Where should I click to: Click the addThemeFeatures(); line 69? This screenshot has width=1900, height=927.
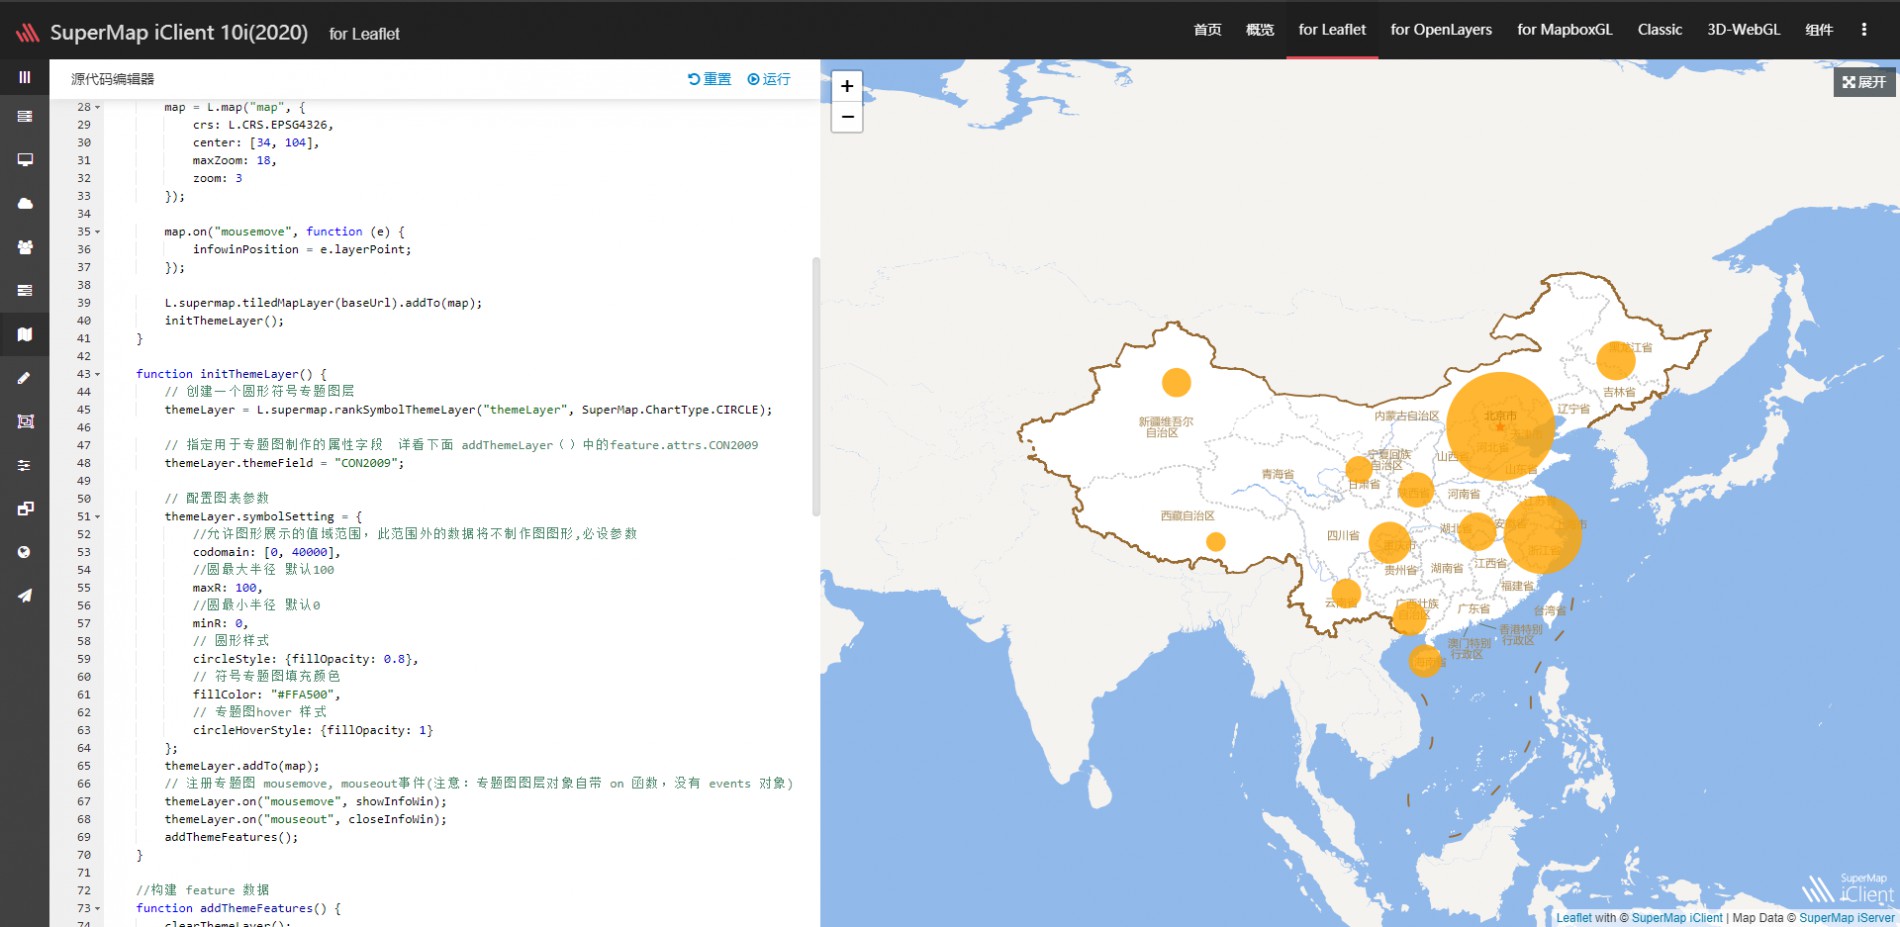pyautogui.click(x=231, y=838)
